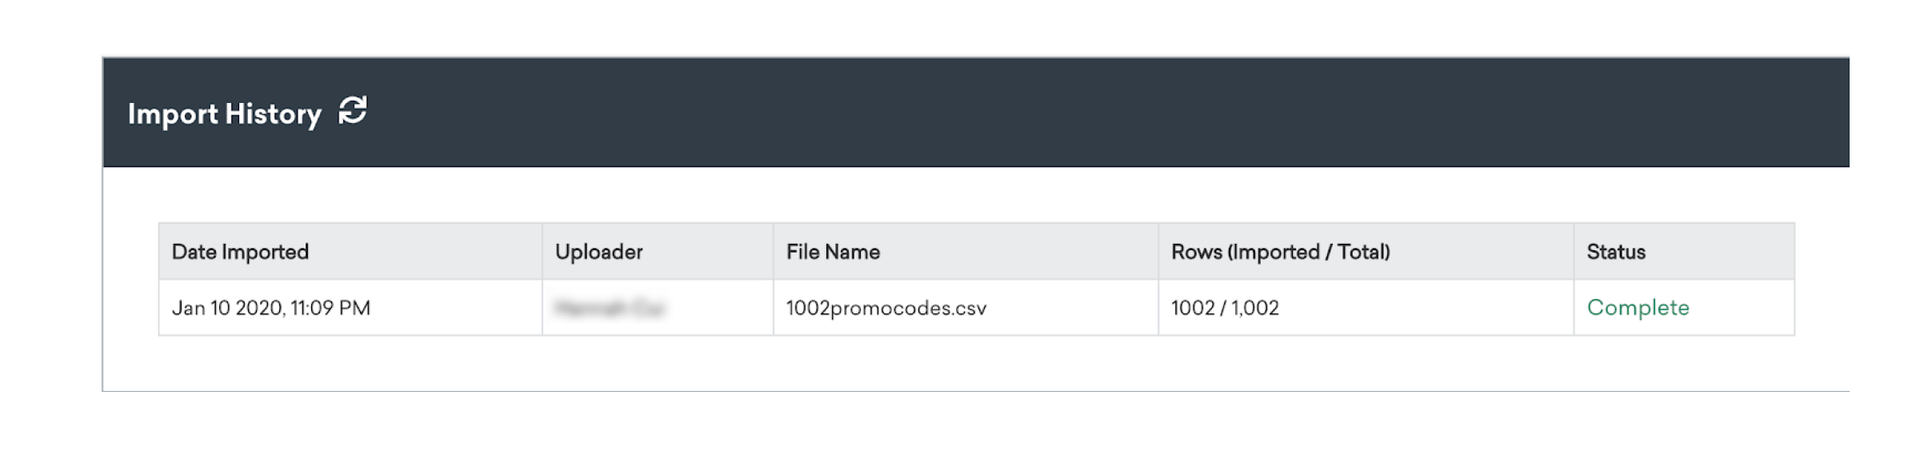Click the imported count 1002 before the slash

click(1192, 308)
